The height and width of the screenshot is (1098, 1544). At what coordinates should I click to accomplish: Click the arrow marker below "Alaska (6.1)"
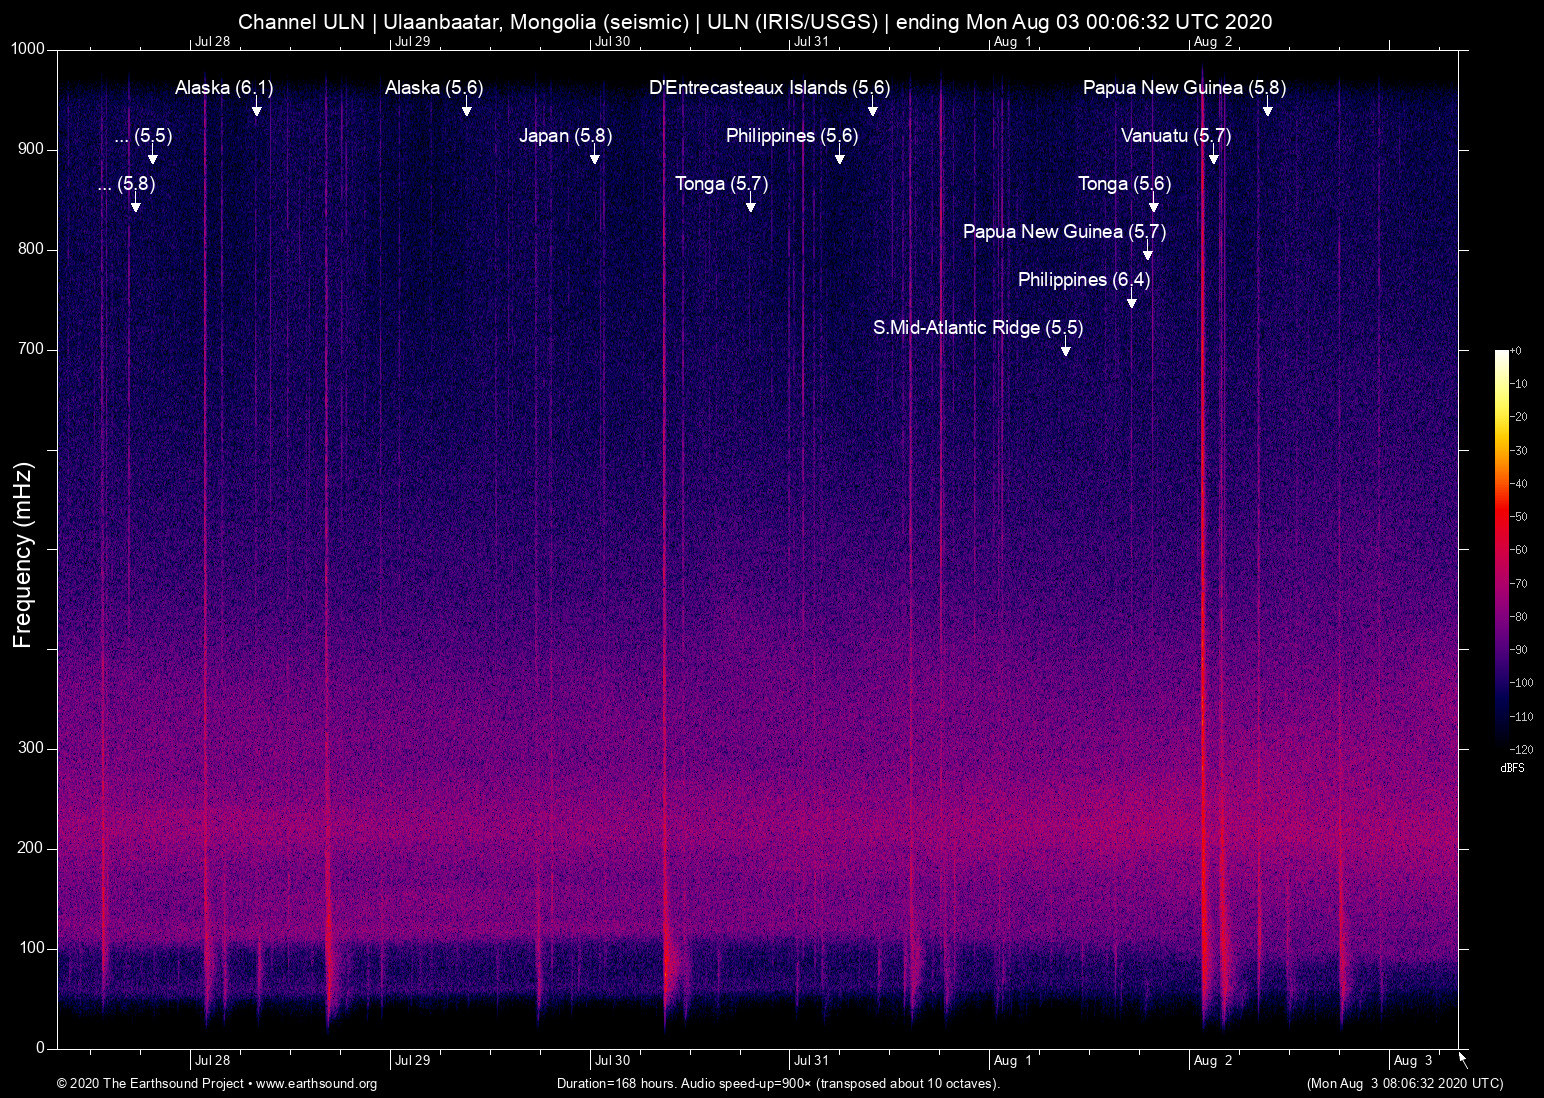coord(257,107)
